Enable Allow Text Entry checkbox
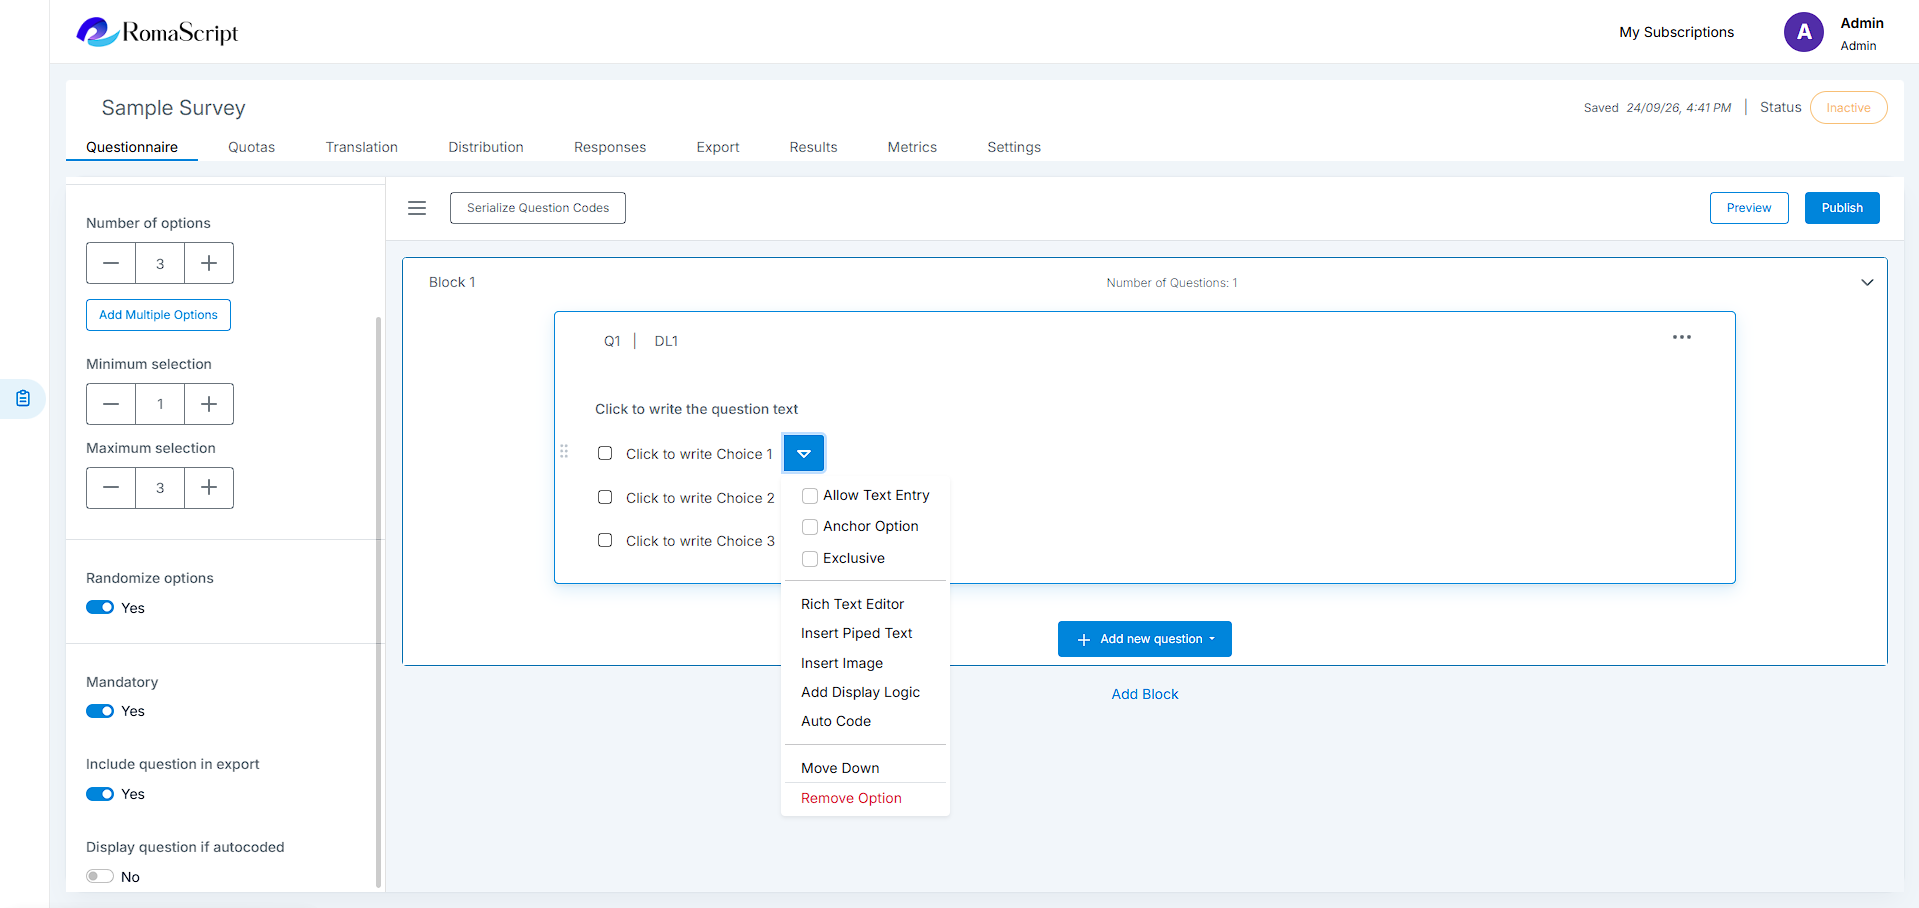 pos(810,496)
